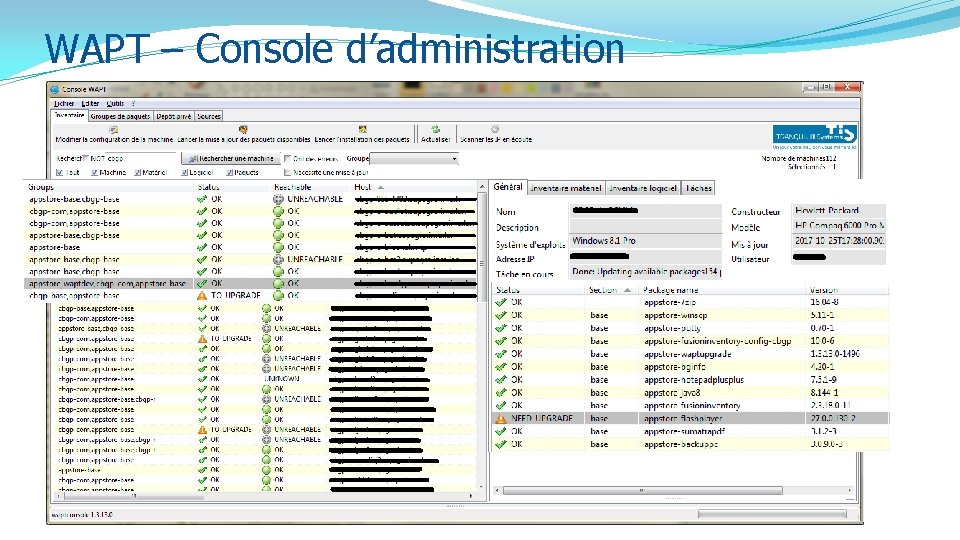Toggle the Paquets checkbox
The width and height of the screenshot is (960, 540).
(x=230, y=173)
